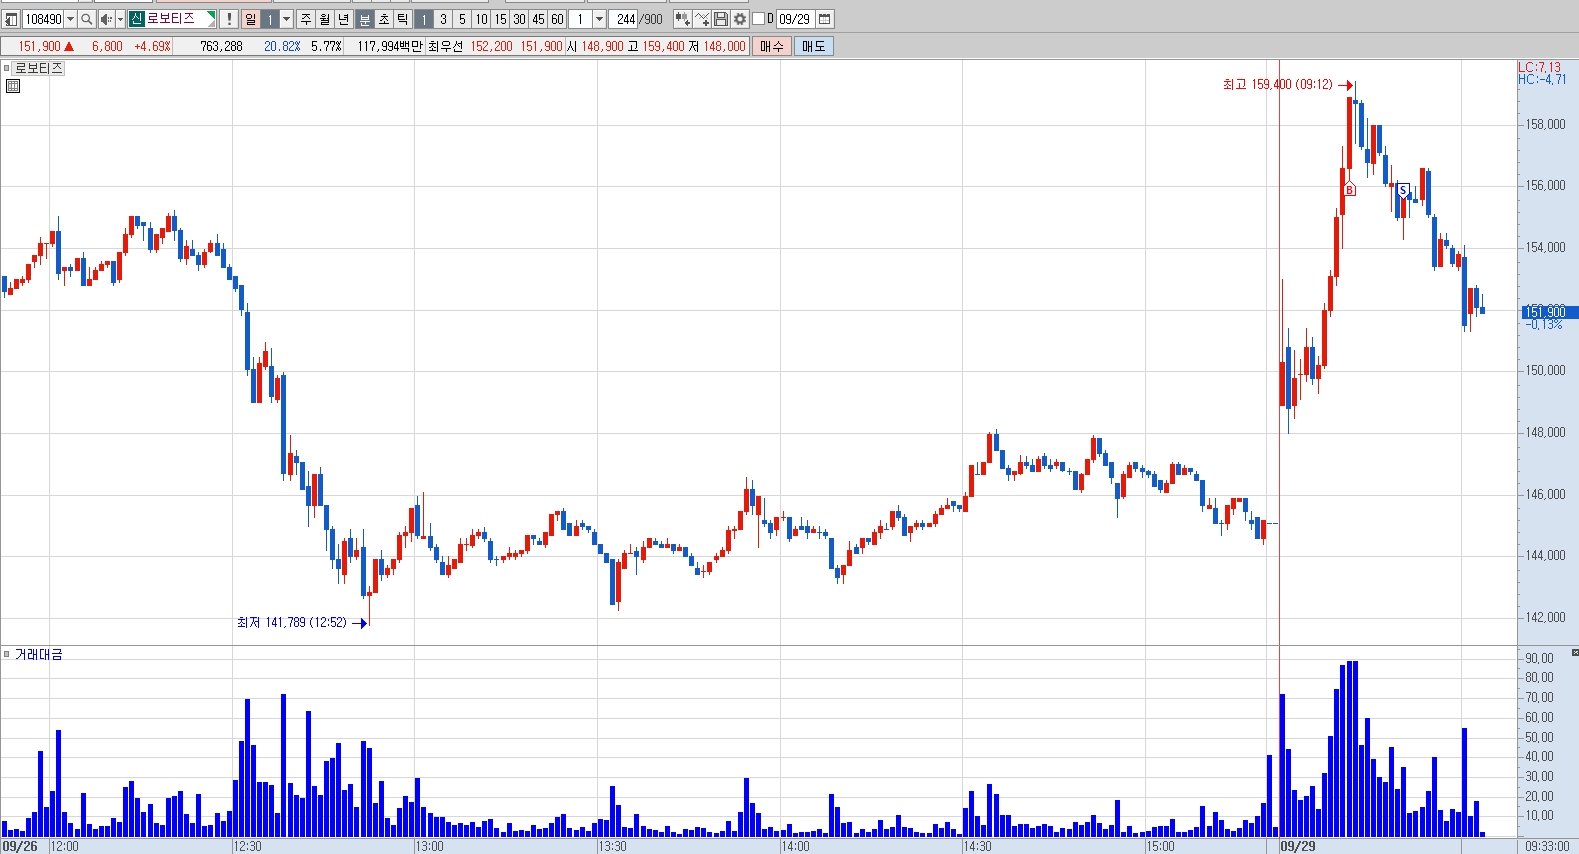Switch to 년 (yearly) chart period
This screenshot has width=1579, height=854.
pyautogui.click(x=344, y=19)
